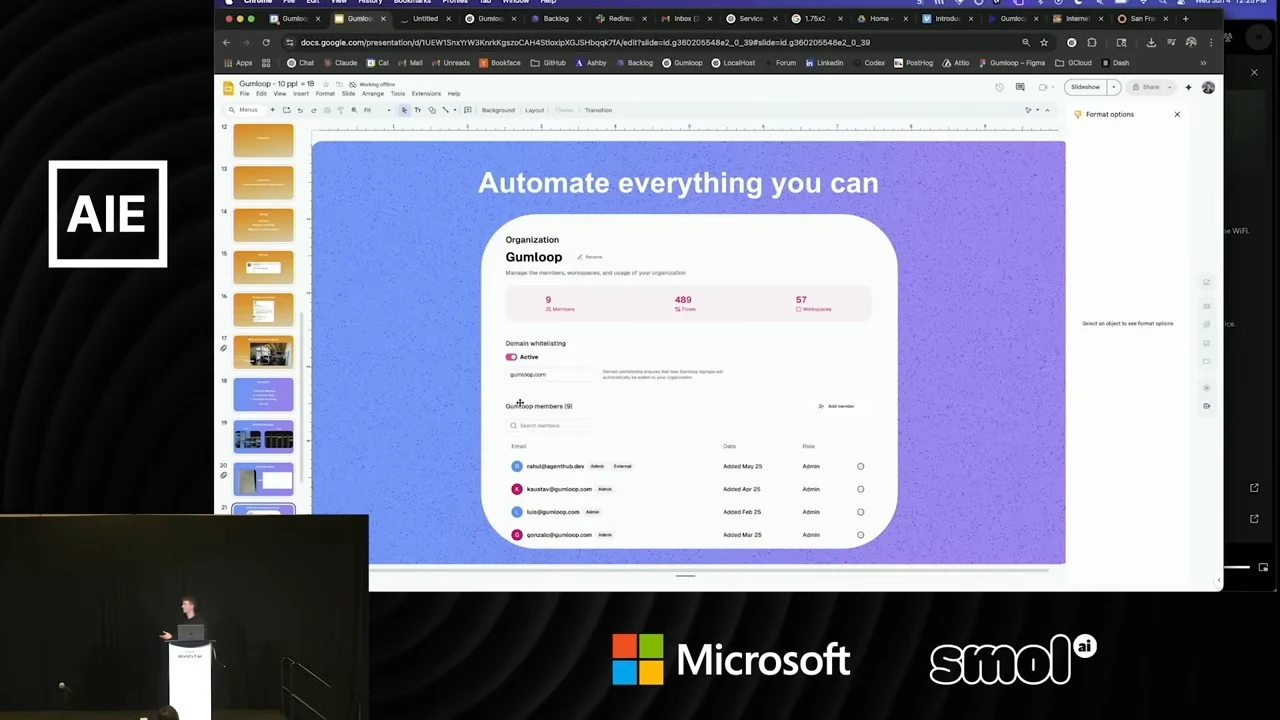Open the PostHog bookmark

coord(914,63)
